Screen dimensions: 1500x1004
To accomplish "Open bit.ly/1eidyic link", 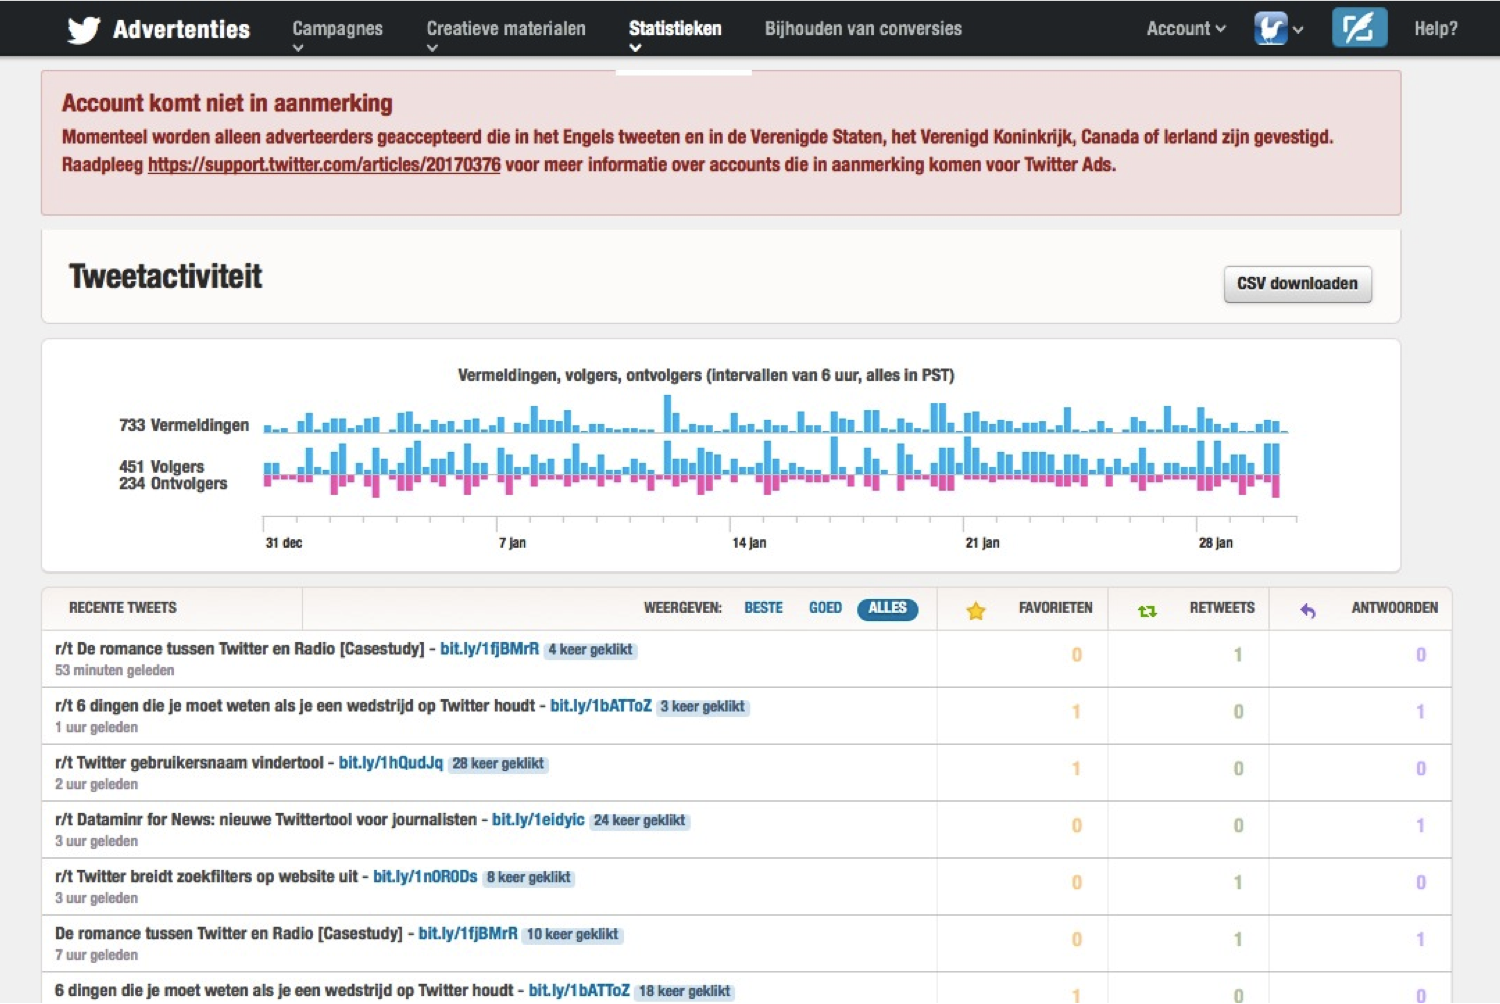I will click(x=538, y=820).
